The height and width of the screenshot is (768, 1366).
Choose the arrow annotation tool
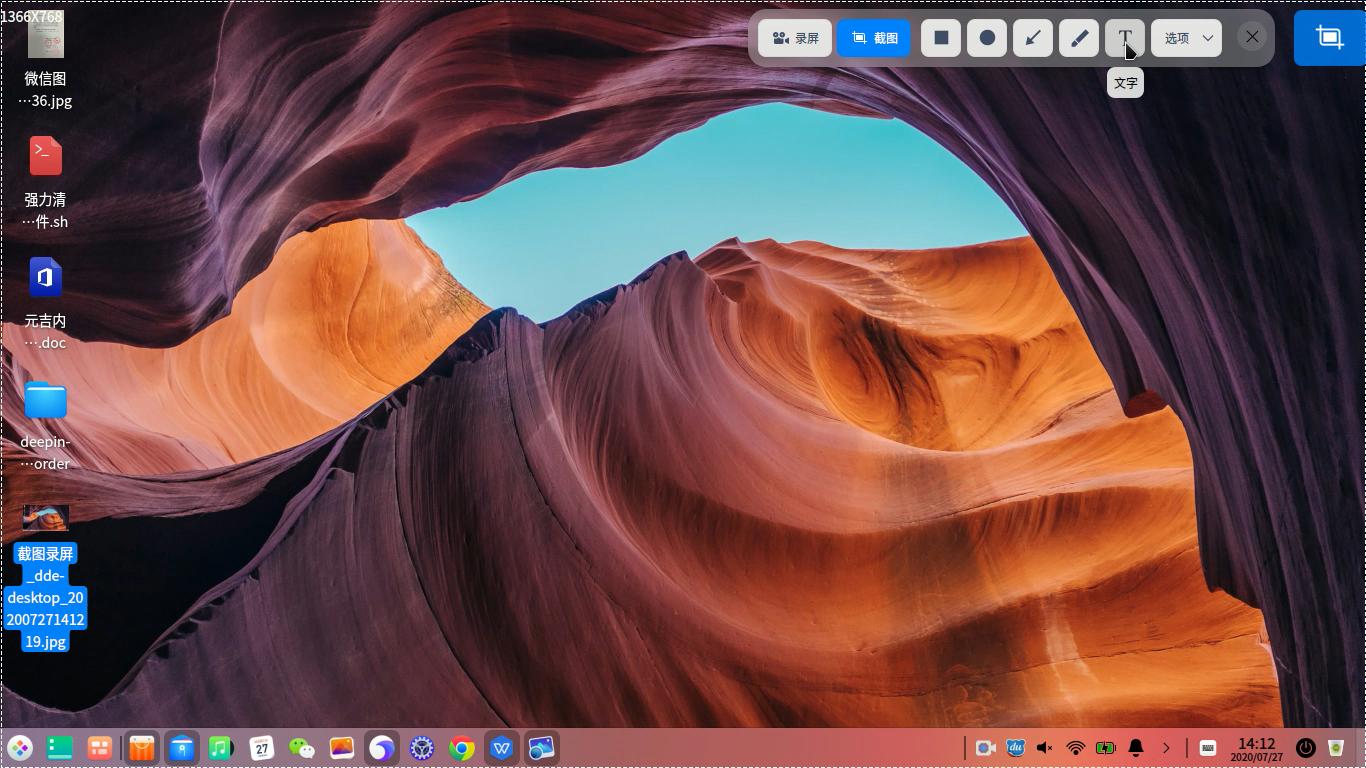[x=1033, y=38]
